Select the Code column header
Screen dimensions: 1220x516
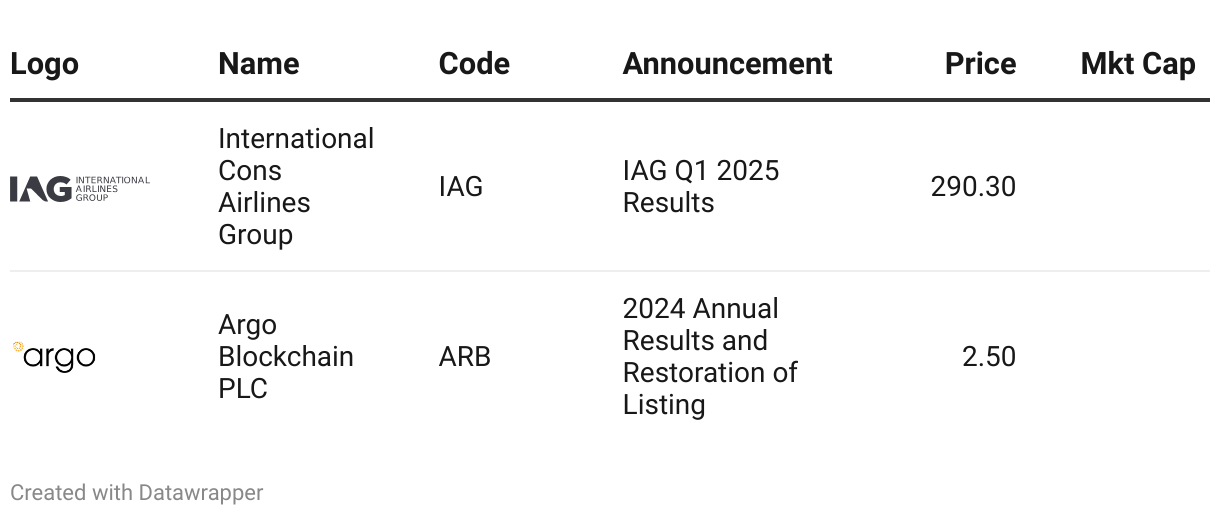click(x=474, y=64)
